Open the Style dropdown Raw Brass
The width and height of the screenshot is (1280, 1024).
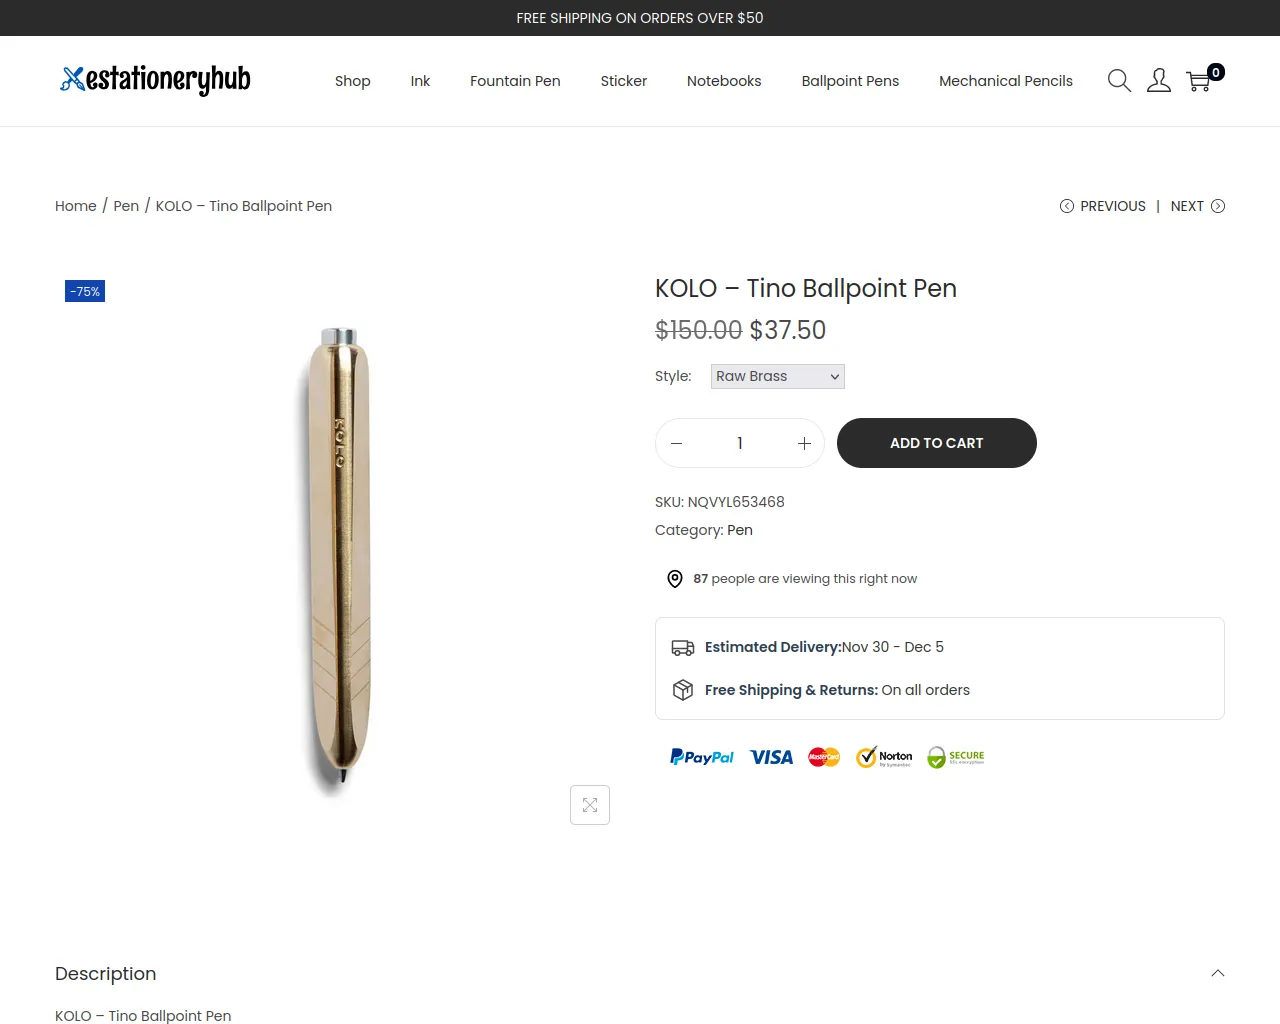[777, 376]
